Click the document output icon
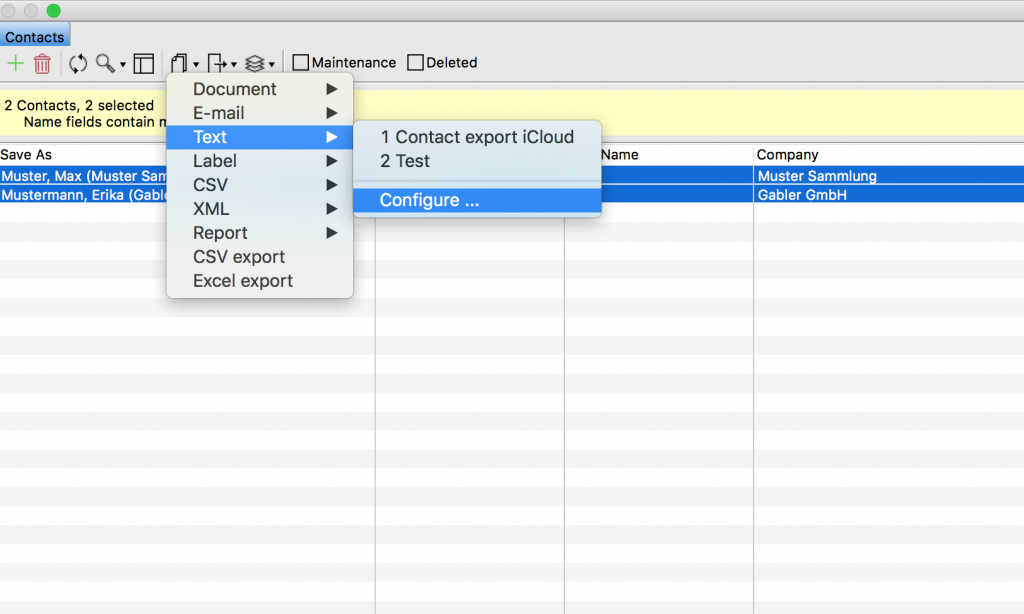 pos(179,63)
